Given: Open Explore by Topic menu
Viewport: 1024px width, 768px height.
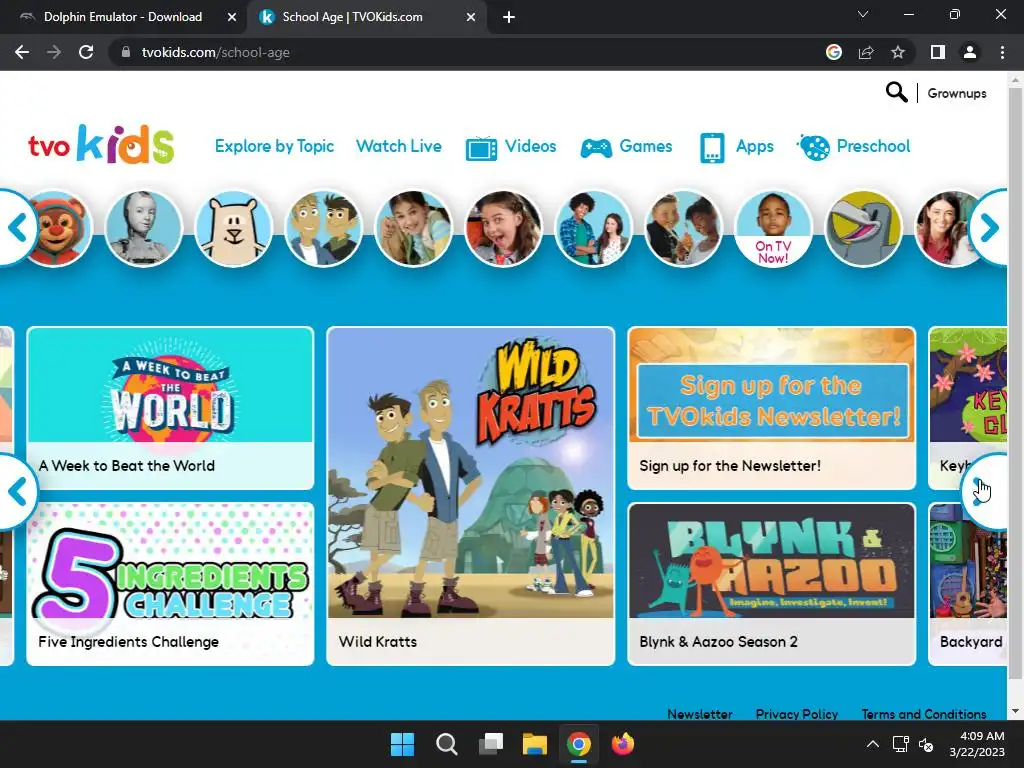Looking at the screenshot, I should [274, 146].
